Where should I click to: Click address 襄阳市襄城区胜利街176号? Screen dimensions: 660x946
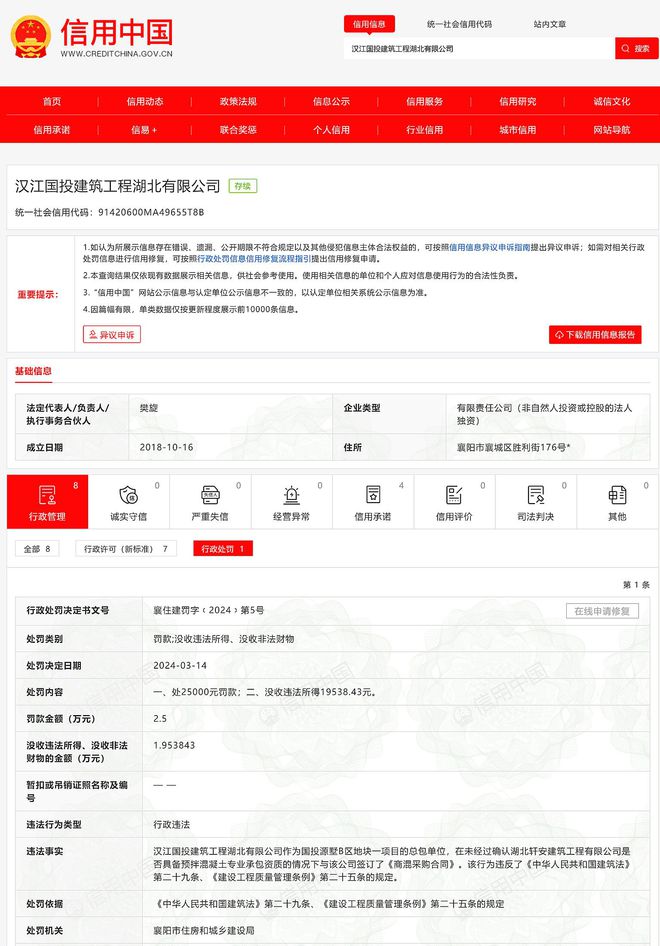pos(513,447)
